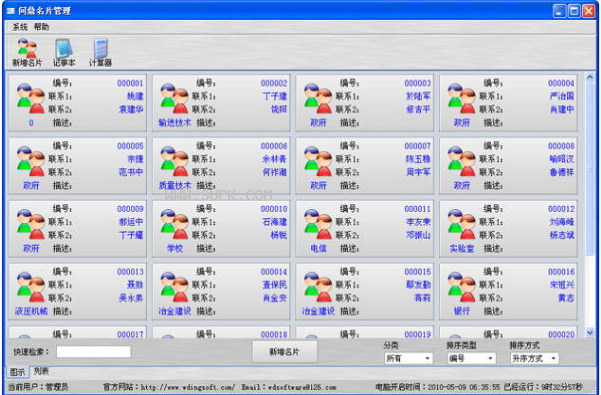Screen dimensions: 601x395
Task: Maximize the 名片管理 window
Action: (x=574, y=11)
